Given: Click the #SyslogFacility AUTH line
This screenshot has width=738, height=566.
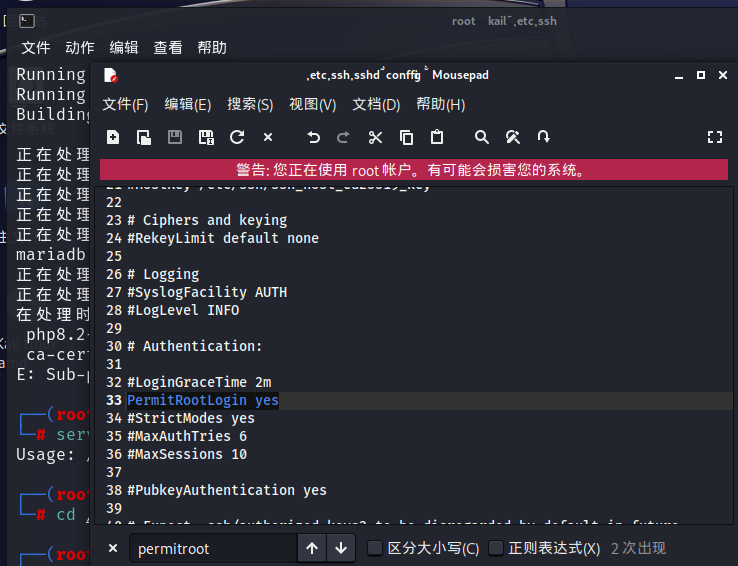Looking at the screenshot, I should 207,292.
